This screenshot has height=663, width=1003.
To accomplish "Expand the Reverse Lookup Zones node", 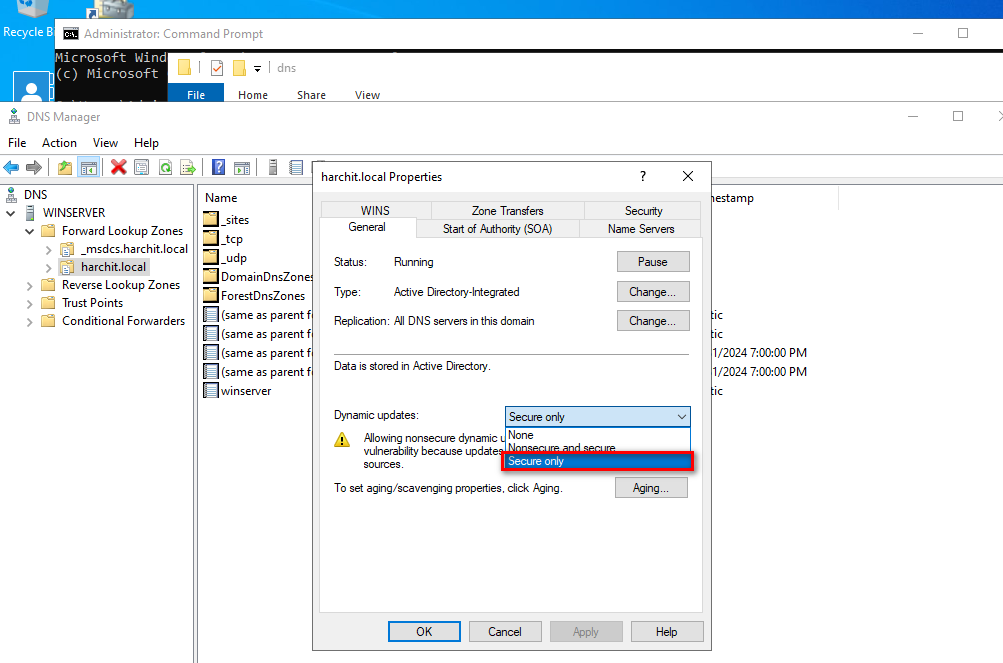I will [x=30, y=285].
